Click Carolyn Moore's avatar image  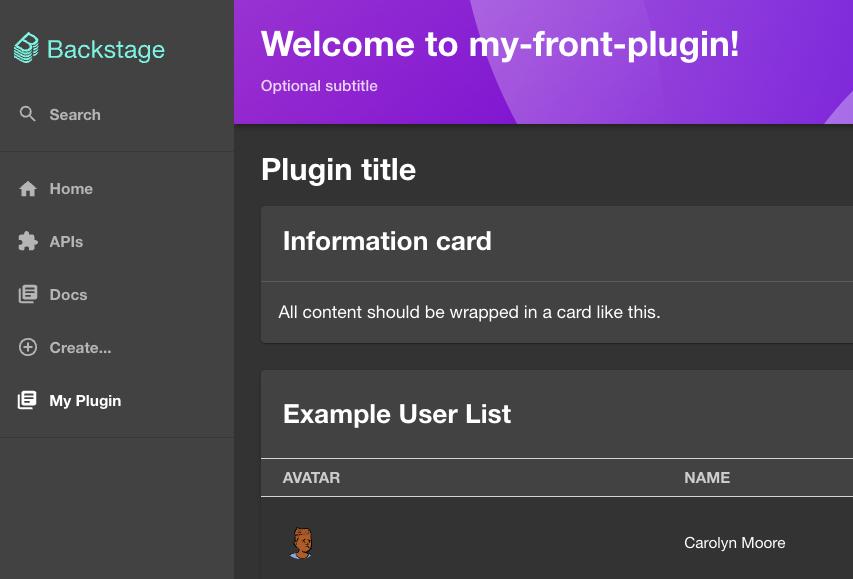(x=301, y=543)
